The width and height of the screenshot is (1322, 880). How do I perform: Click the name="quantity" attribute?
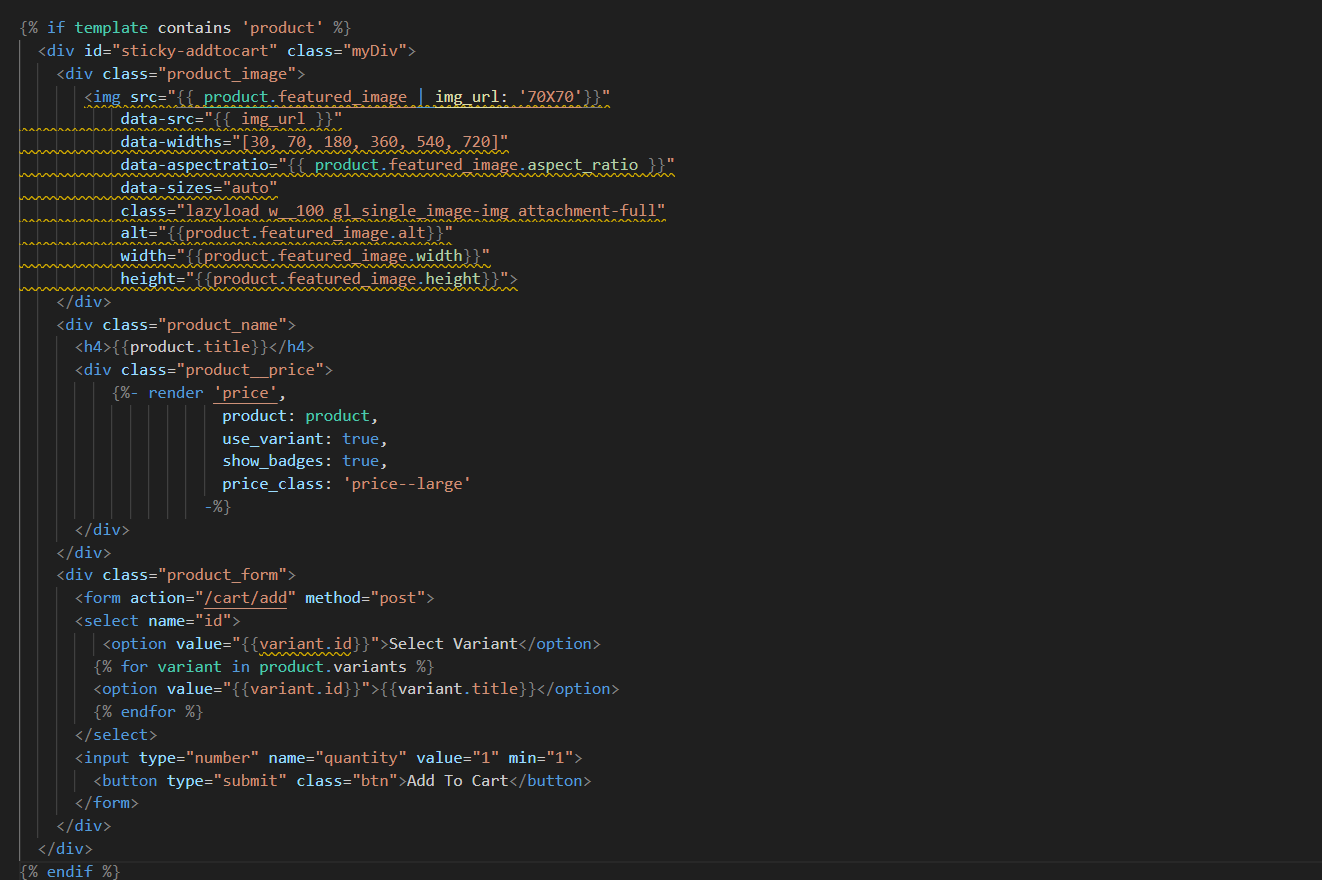coord(337,758)
